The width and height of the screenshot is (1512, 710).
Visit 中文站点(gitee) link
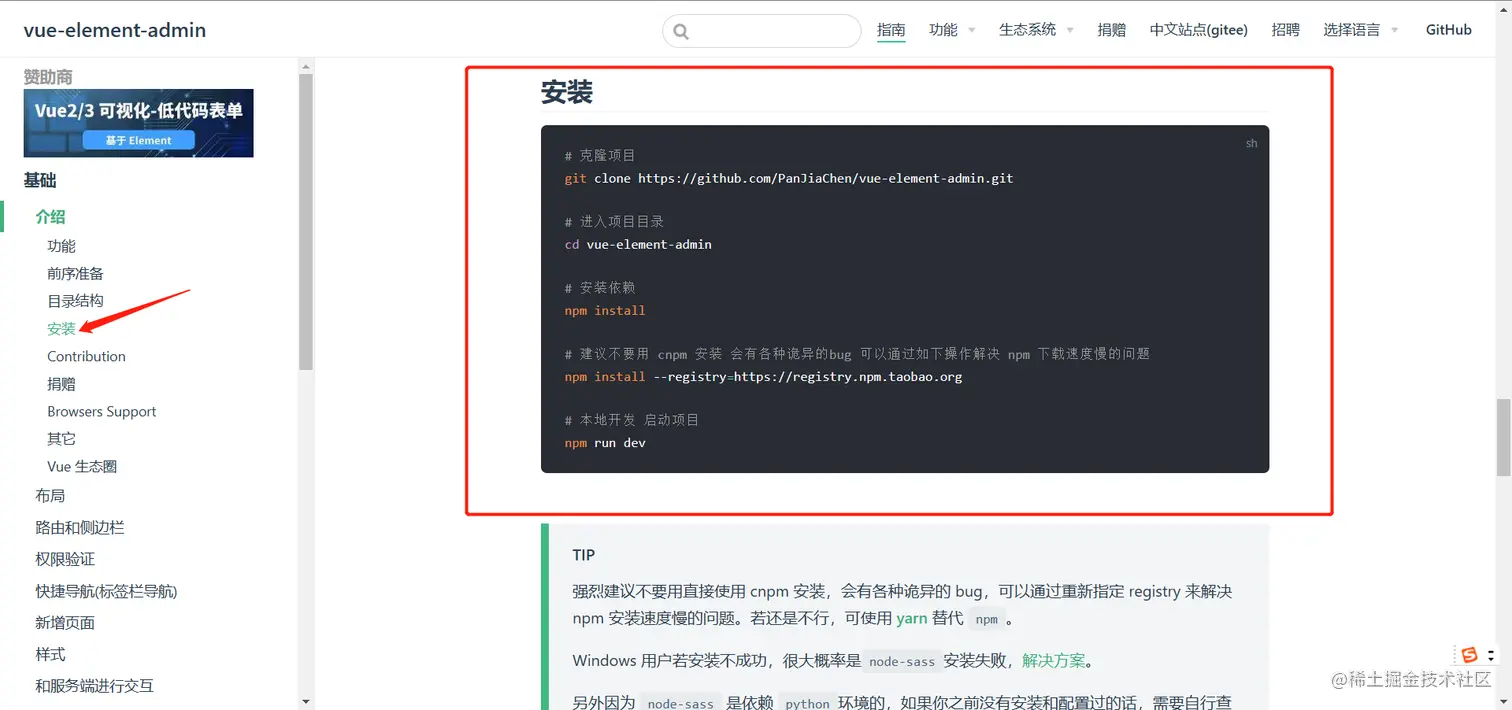(x=1198, y=30)
